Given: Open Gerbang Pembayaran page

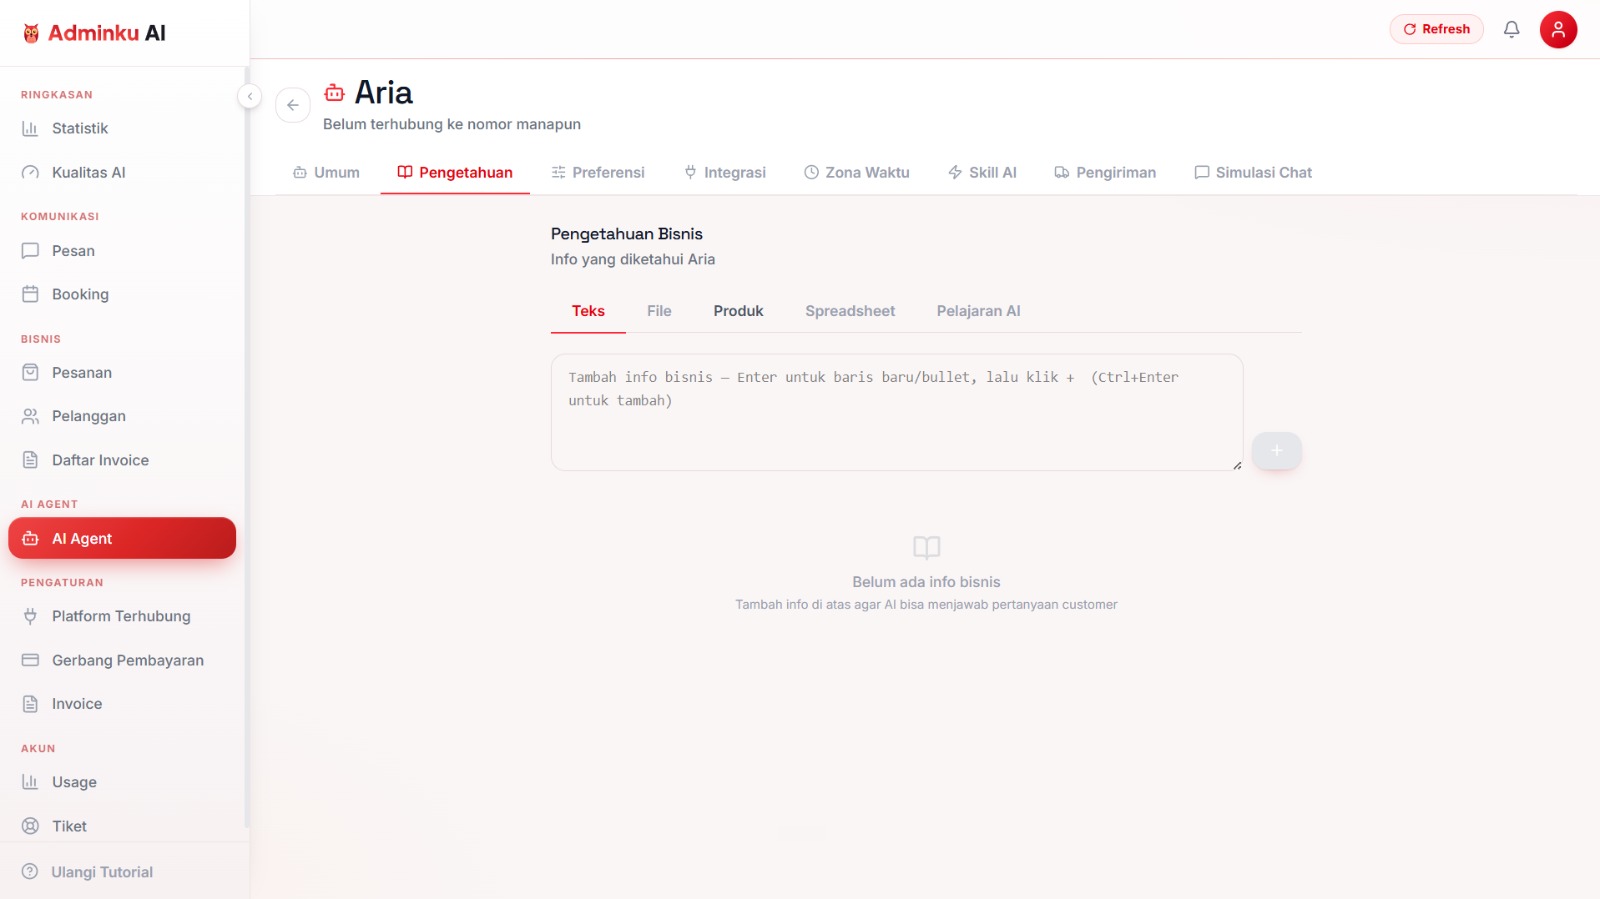Looking at the screenshot, I should click(x=122, y=660).
